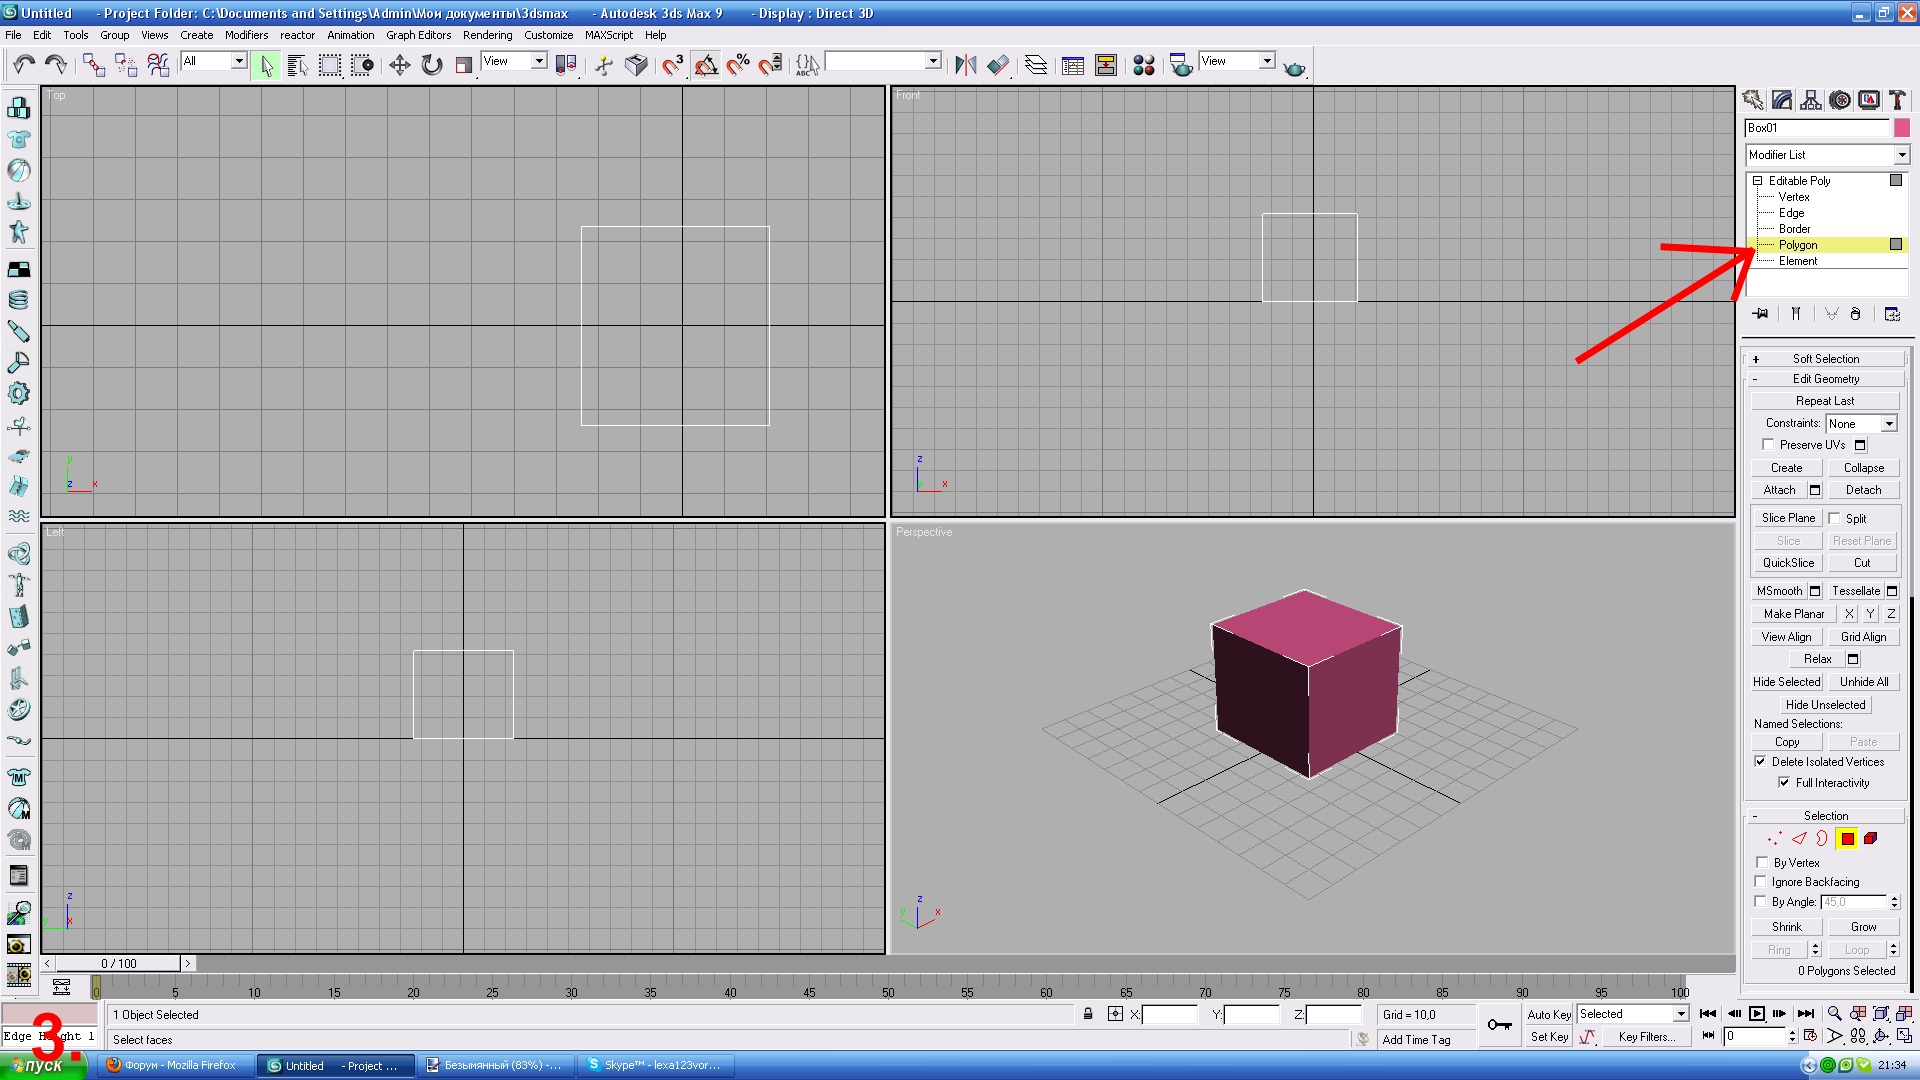This screenshot has height=1080, width=1920.
Task: Click the Detach button
Action: pos(1863,490)
